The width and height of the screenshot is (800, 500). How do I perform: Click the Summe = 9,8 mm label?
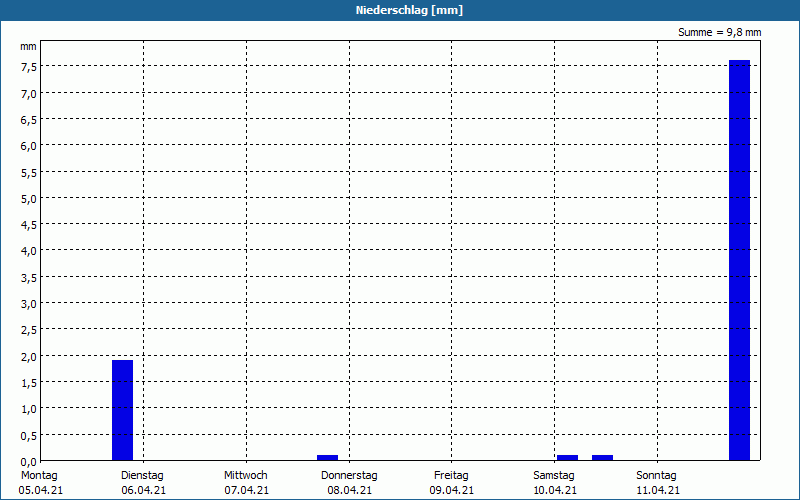[719, 32]
